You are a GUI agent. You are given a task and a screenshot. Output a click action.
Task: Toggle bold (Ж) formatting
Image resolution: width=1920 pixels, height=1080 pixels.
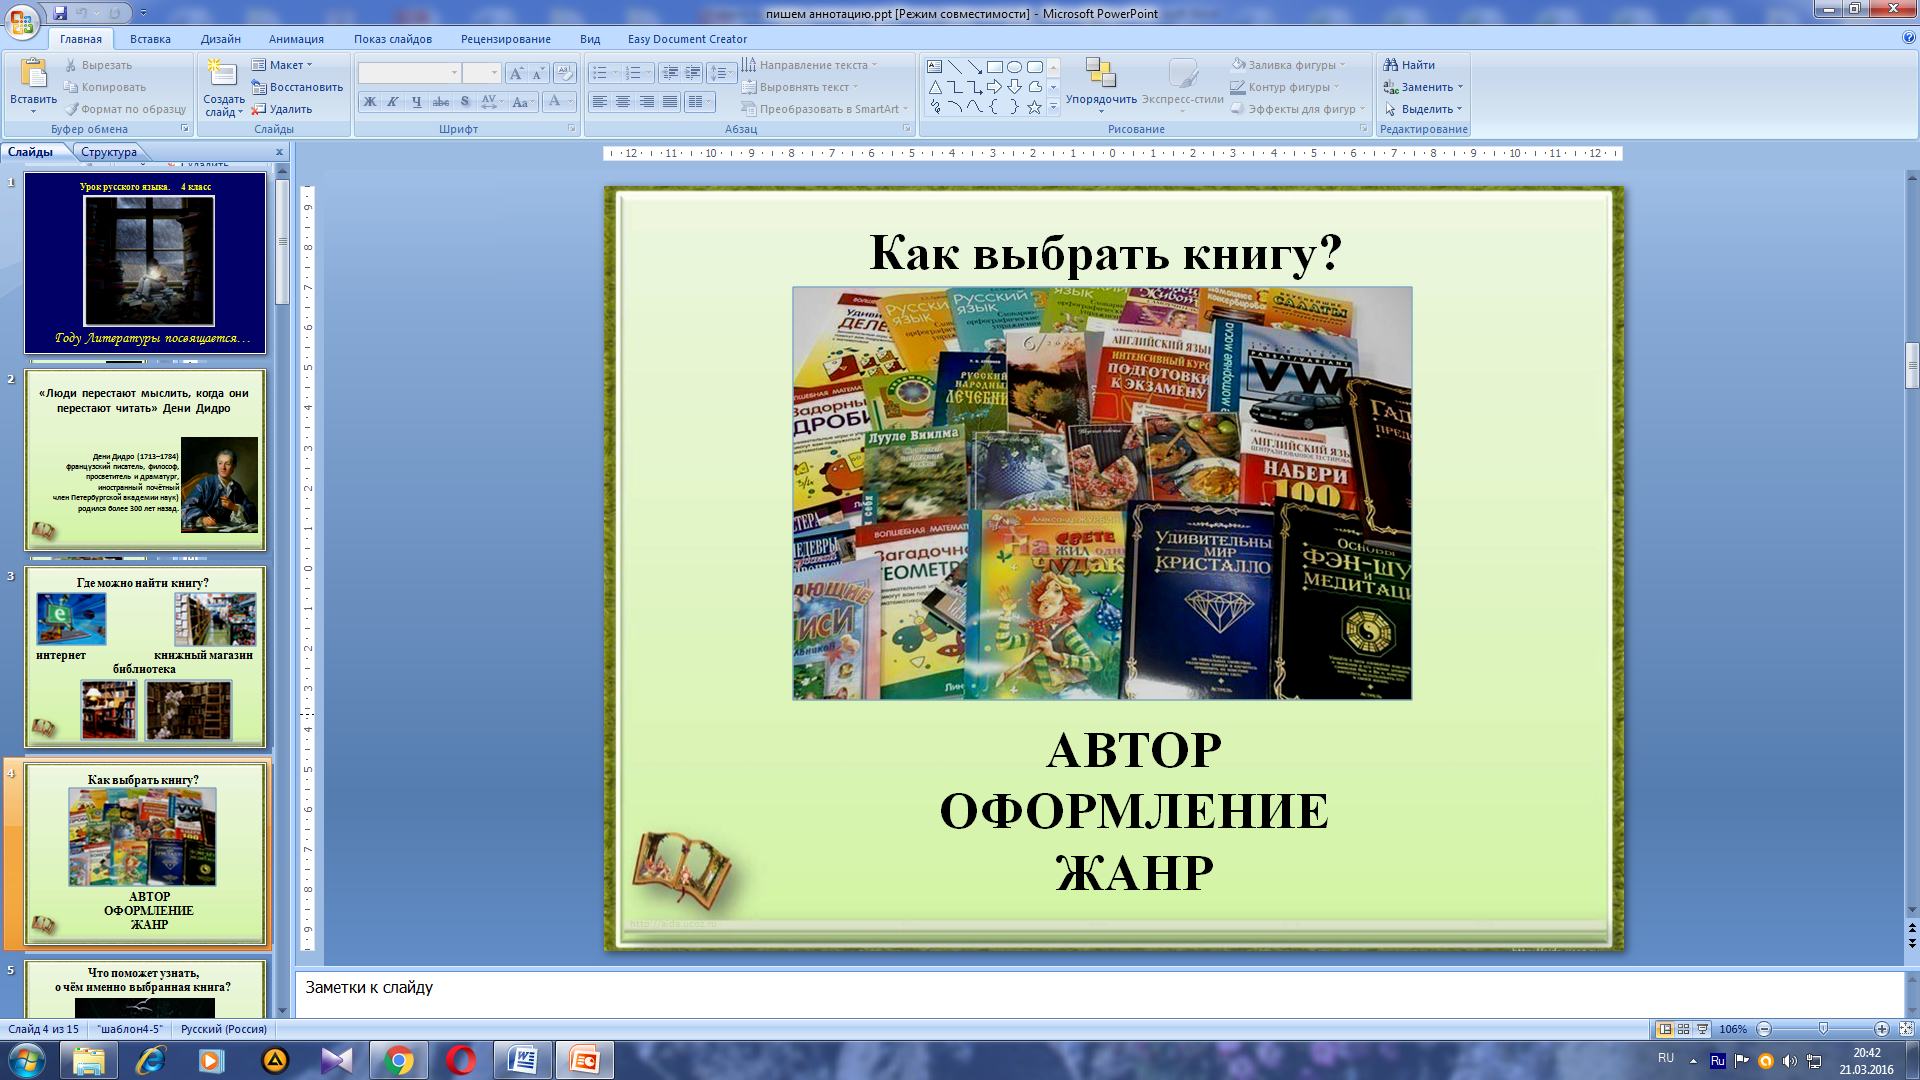[x=369, y=102]
